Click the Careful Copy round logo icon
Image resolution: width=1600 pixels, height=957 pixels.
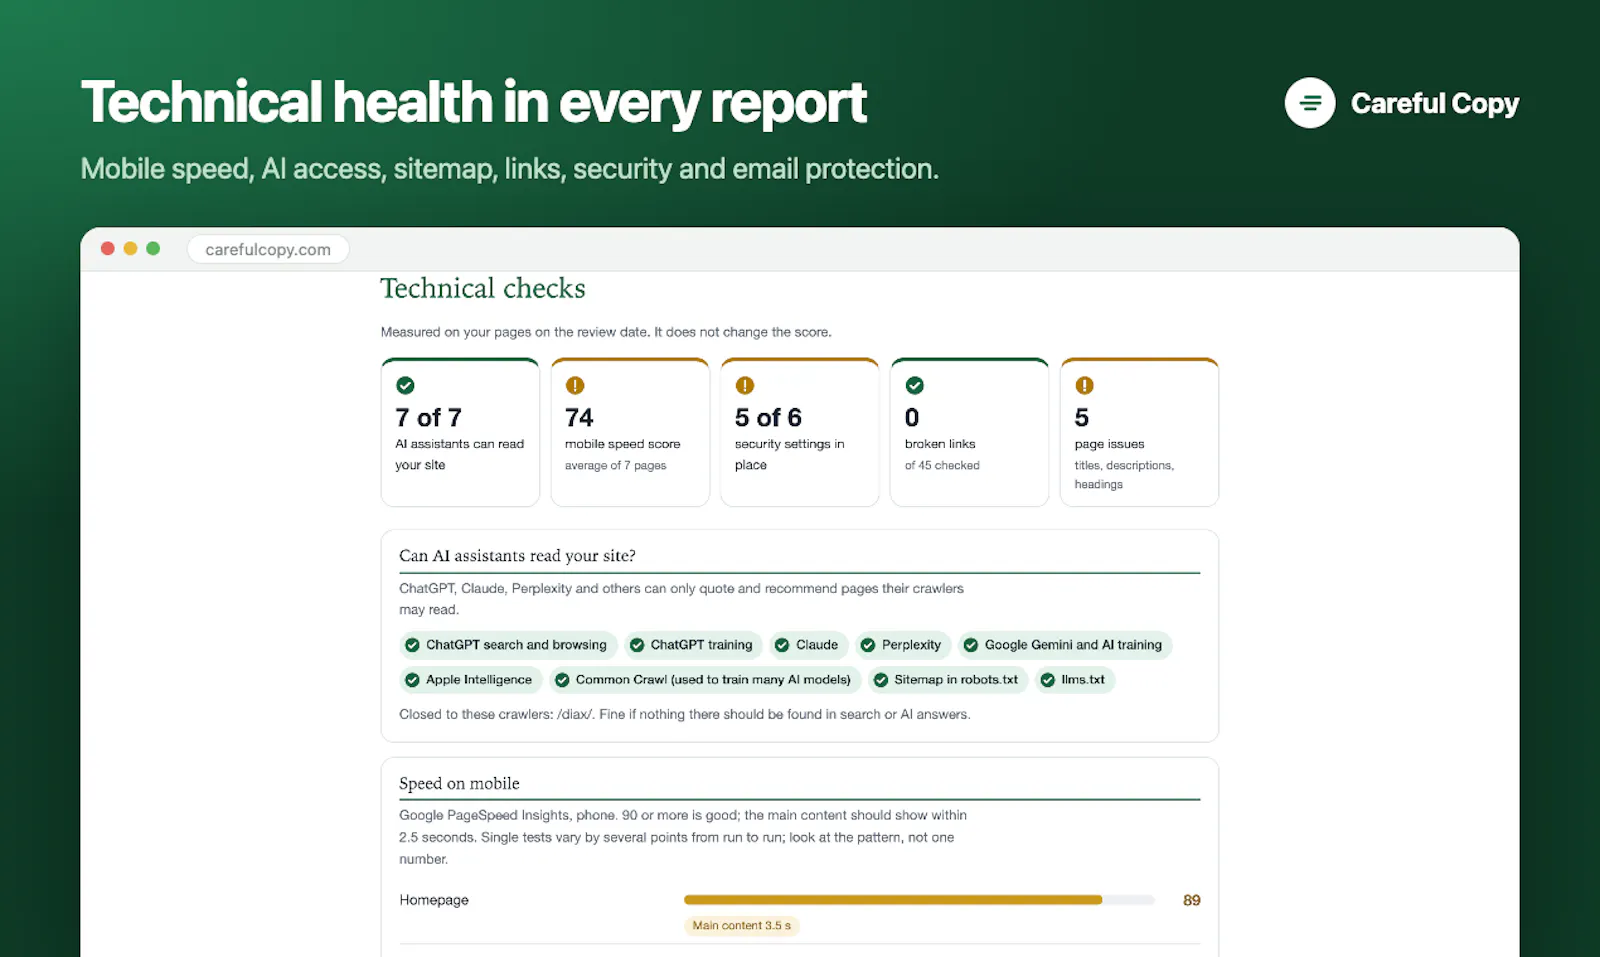point(1310,103)
